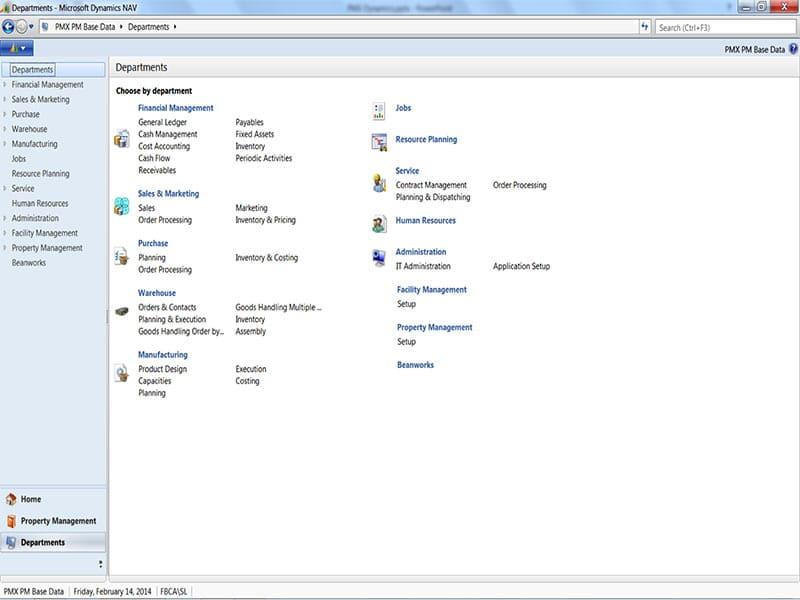Select Beanworks in the navigation tree
This screenshot has height=600, width=800.
click(x=29, y=263)
